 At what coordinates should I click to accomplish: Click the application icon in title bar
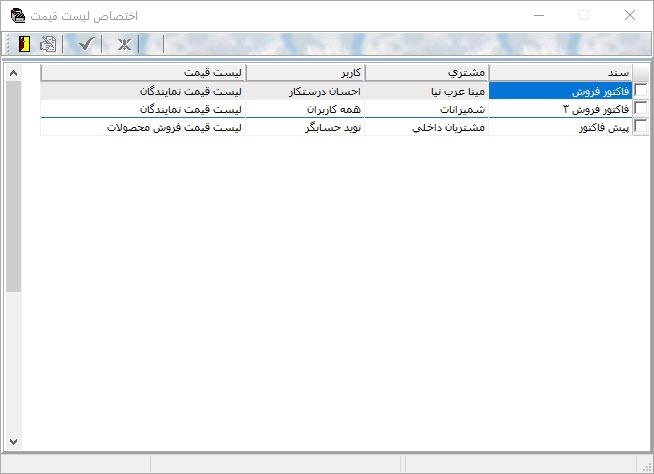coord(17,15)
